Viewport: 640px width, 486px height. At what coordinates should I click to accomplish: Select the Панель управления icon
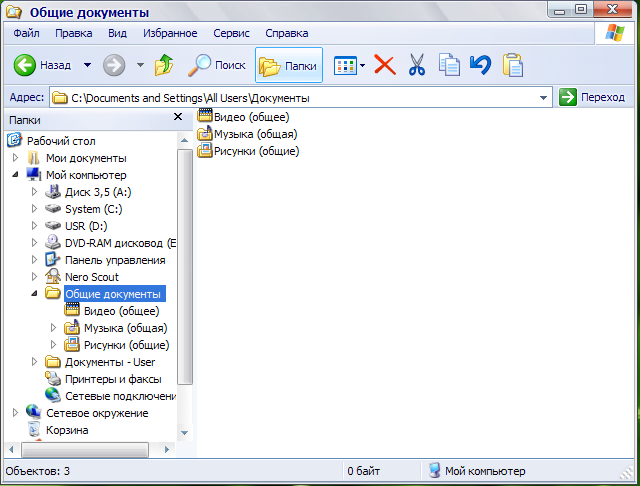tap(53, 260)
